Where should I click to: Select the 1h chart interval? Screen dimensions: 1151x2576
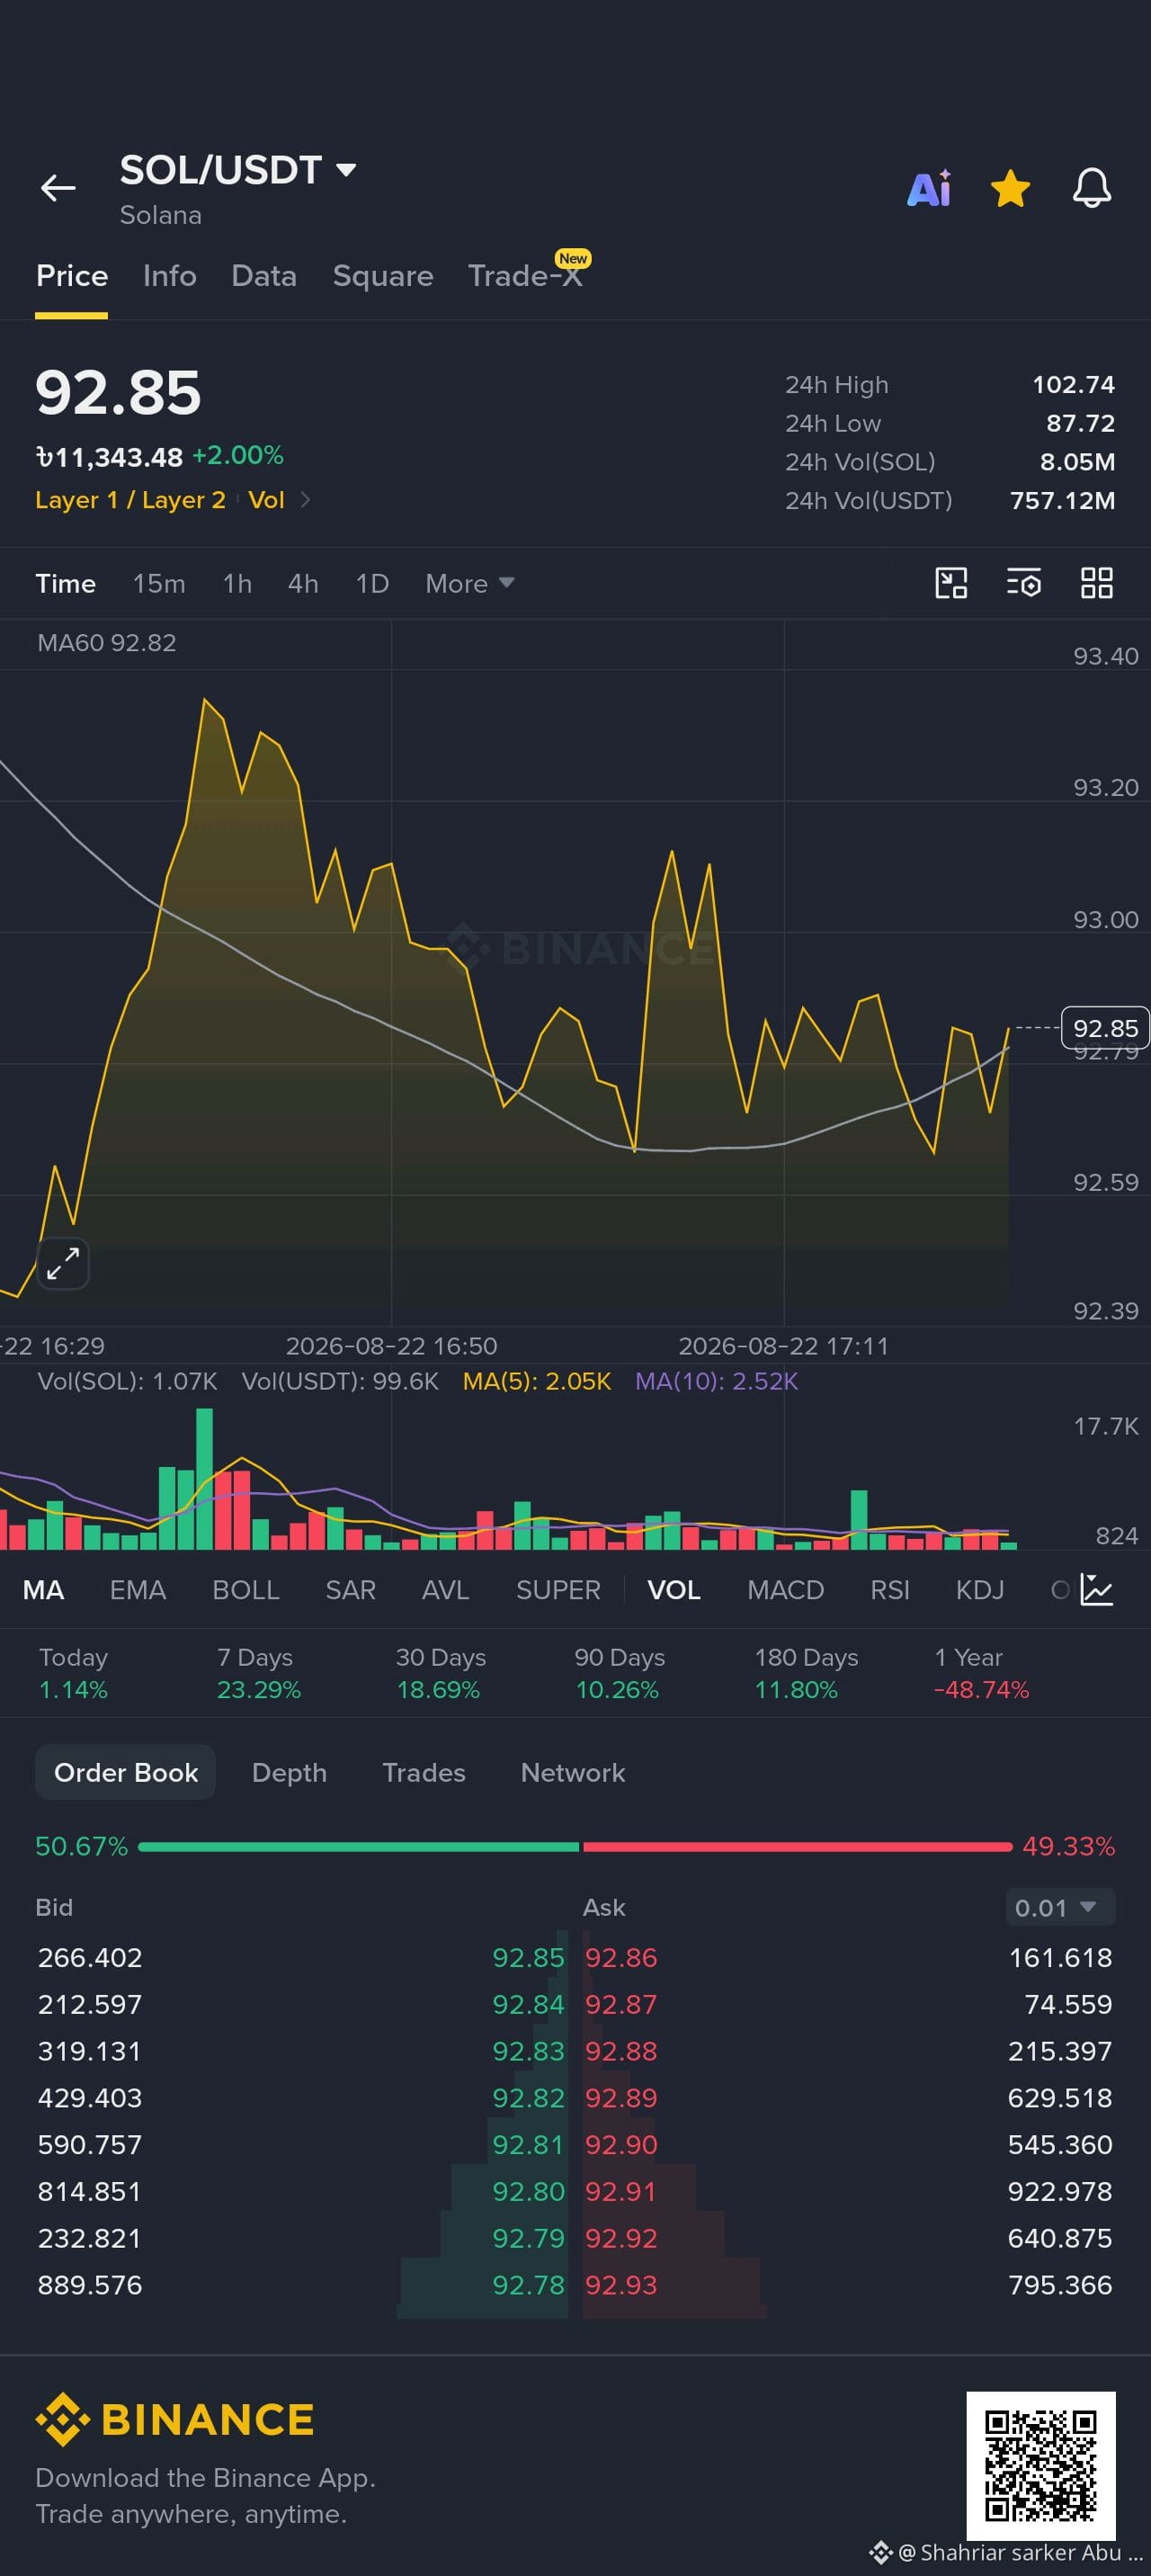pyautogui.click(x=237, y=583)
